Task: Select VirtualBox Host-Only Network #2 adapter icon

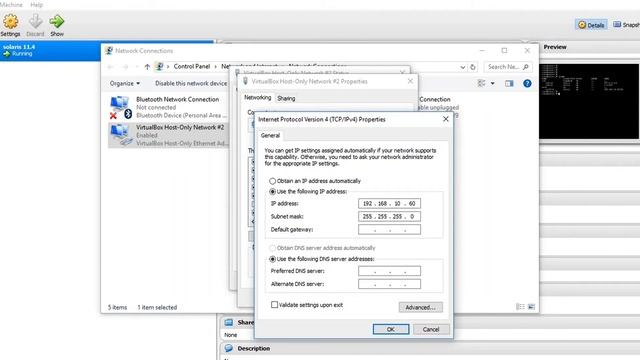Action: 120,135
